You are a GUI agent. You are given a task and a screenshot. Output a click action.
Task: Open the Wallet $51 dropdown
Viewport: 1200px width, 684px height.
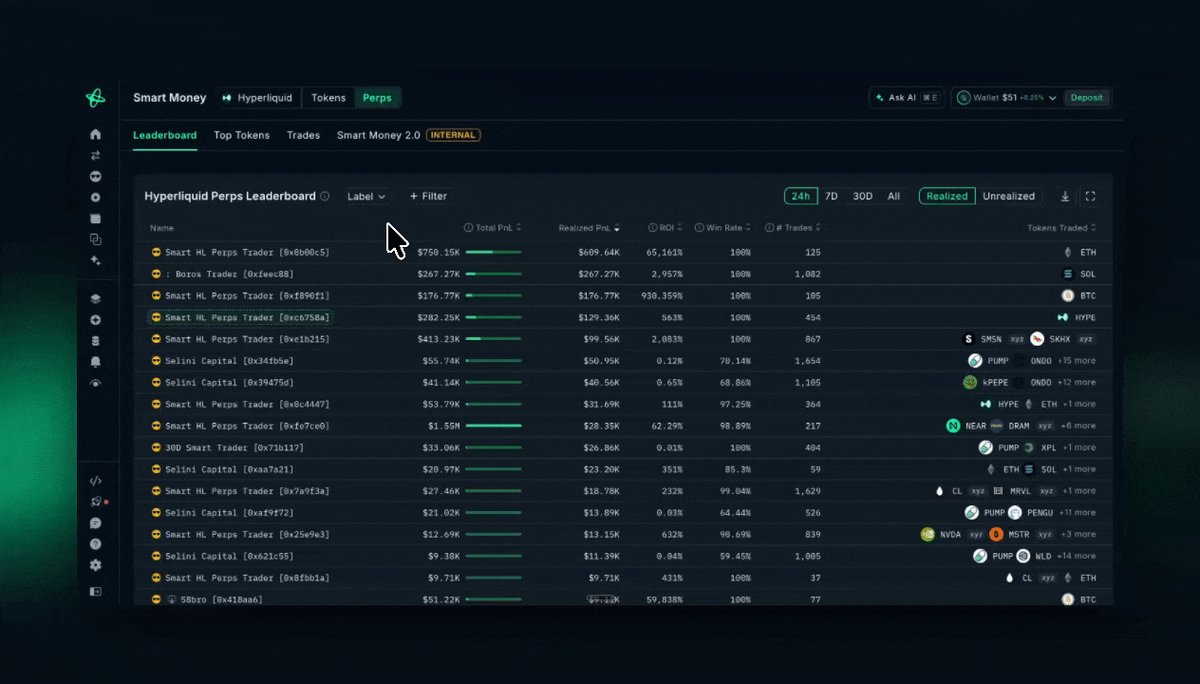[x=1007, y=98]
